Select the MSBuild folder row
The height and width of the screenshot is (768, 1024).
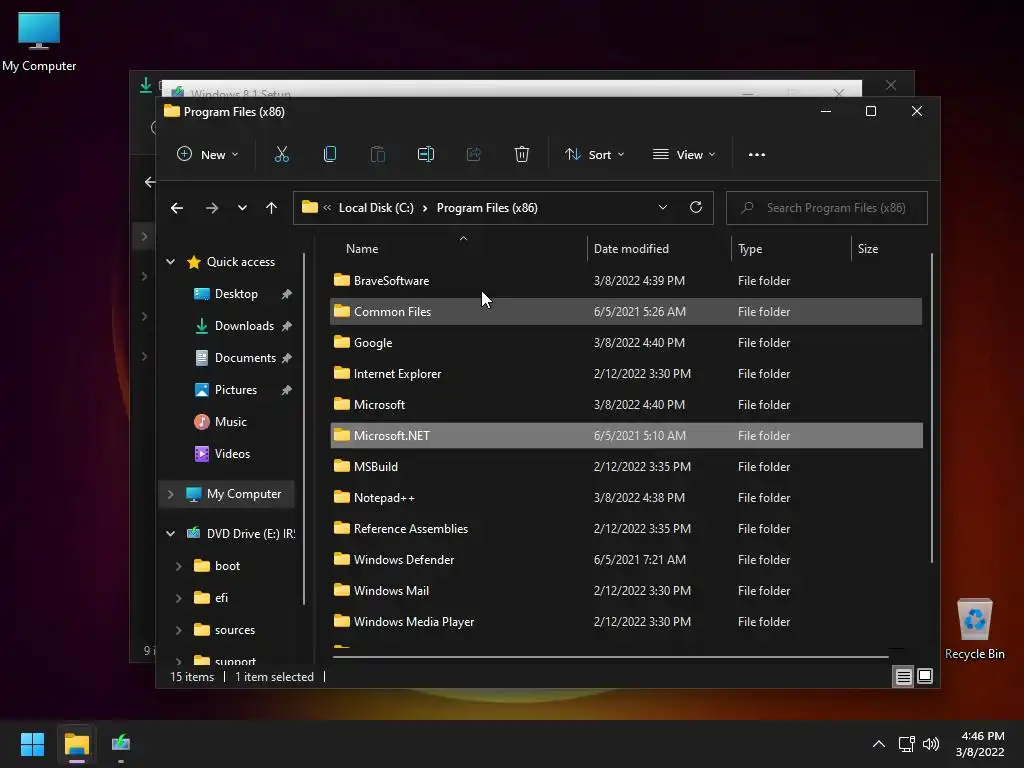pos(626,466)
